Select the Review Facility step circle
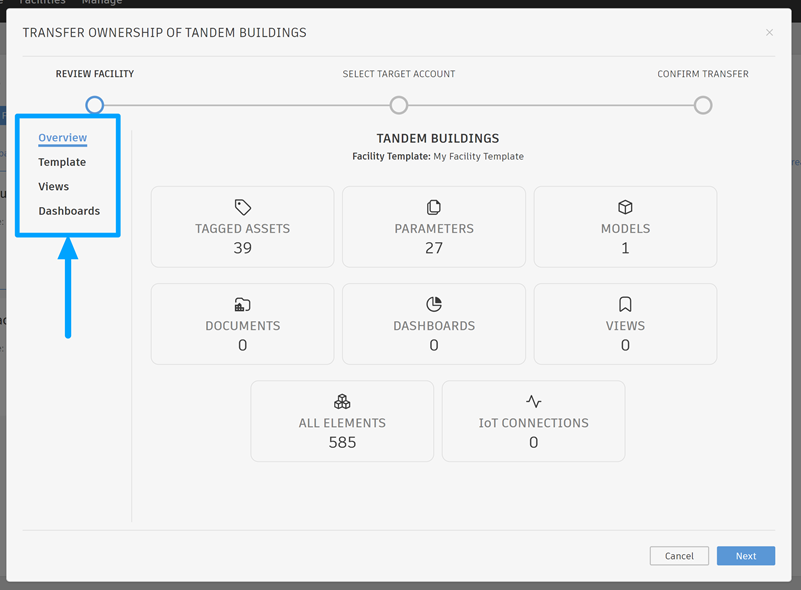Viewport: 801px width, 590px height. point(94,105)
